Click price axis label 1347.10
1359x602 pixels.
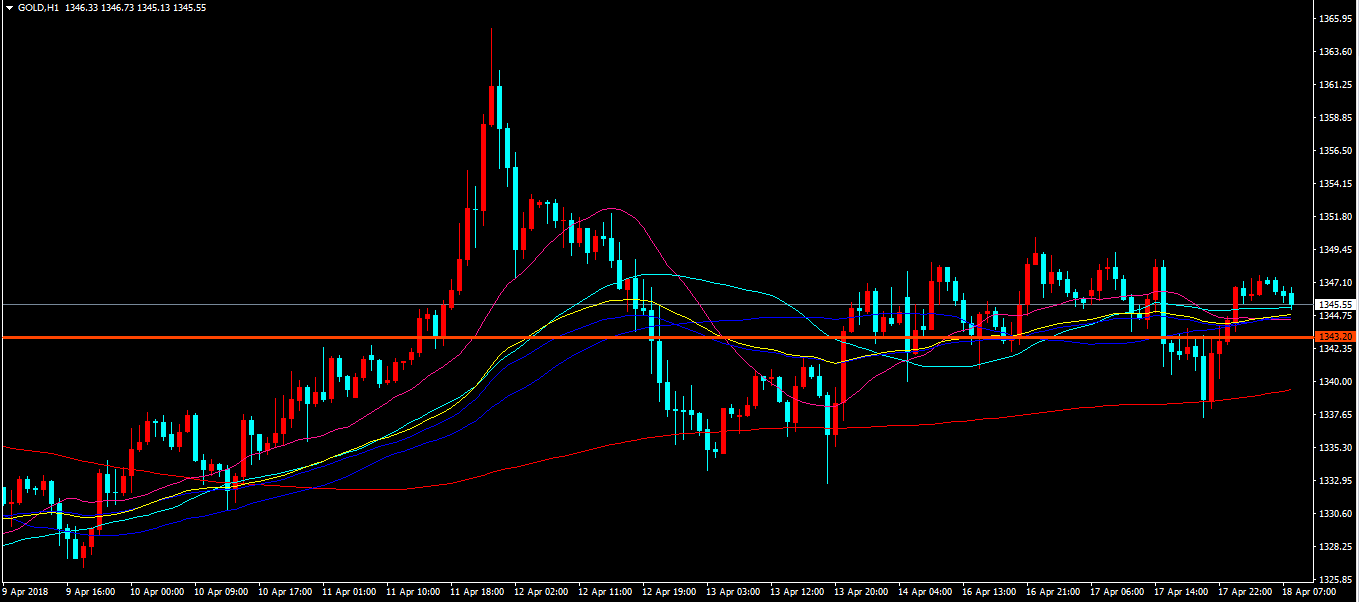click(x=1336, y=283)
